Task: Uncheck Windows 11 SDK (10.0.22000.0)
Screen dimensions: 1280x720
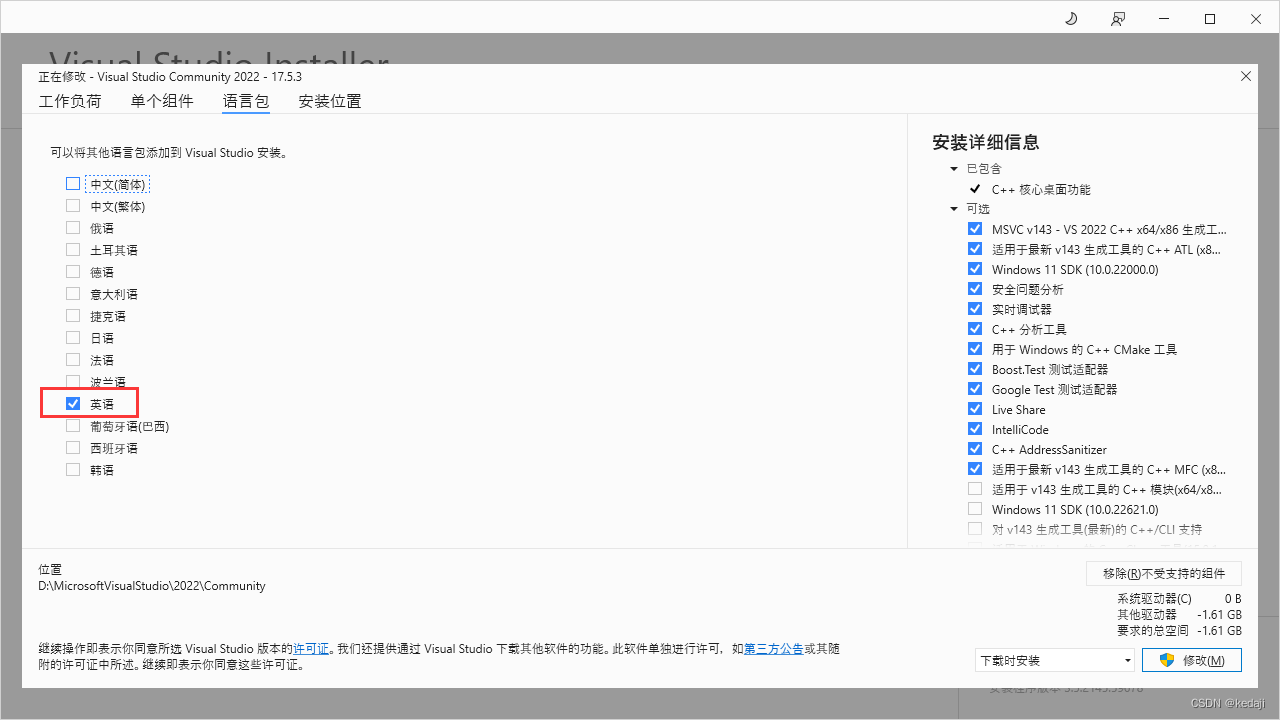Action: click(975, 269)
